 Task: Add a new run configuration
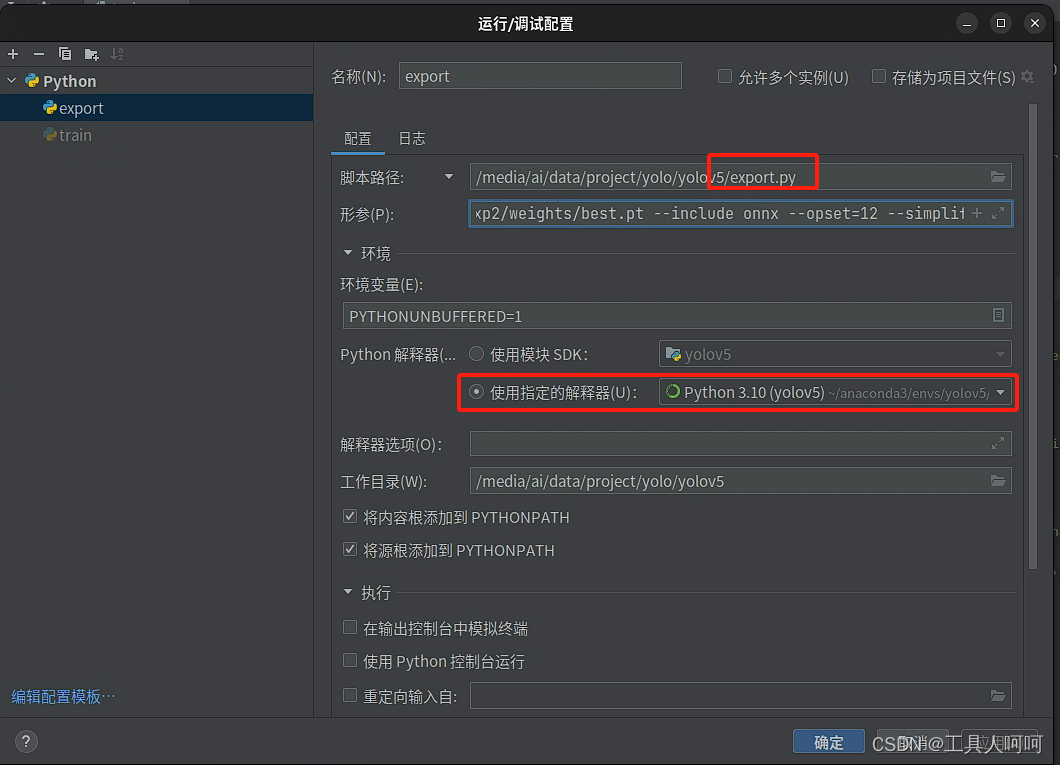coord(14,54)
